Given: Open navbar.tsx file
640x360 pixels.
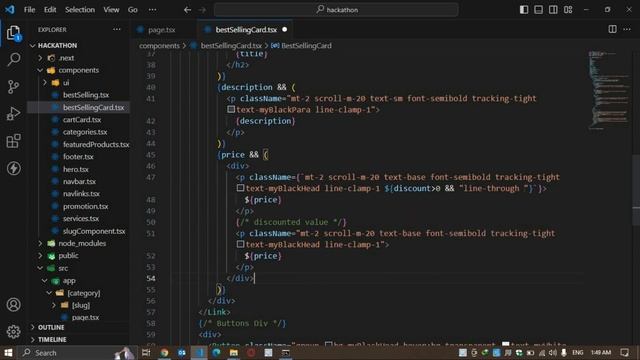Looking at the screenshot, I should point(78,181).
